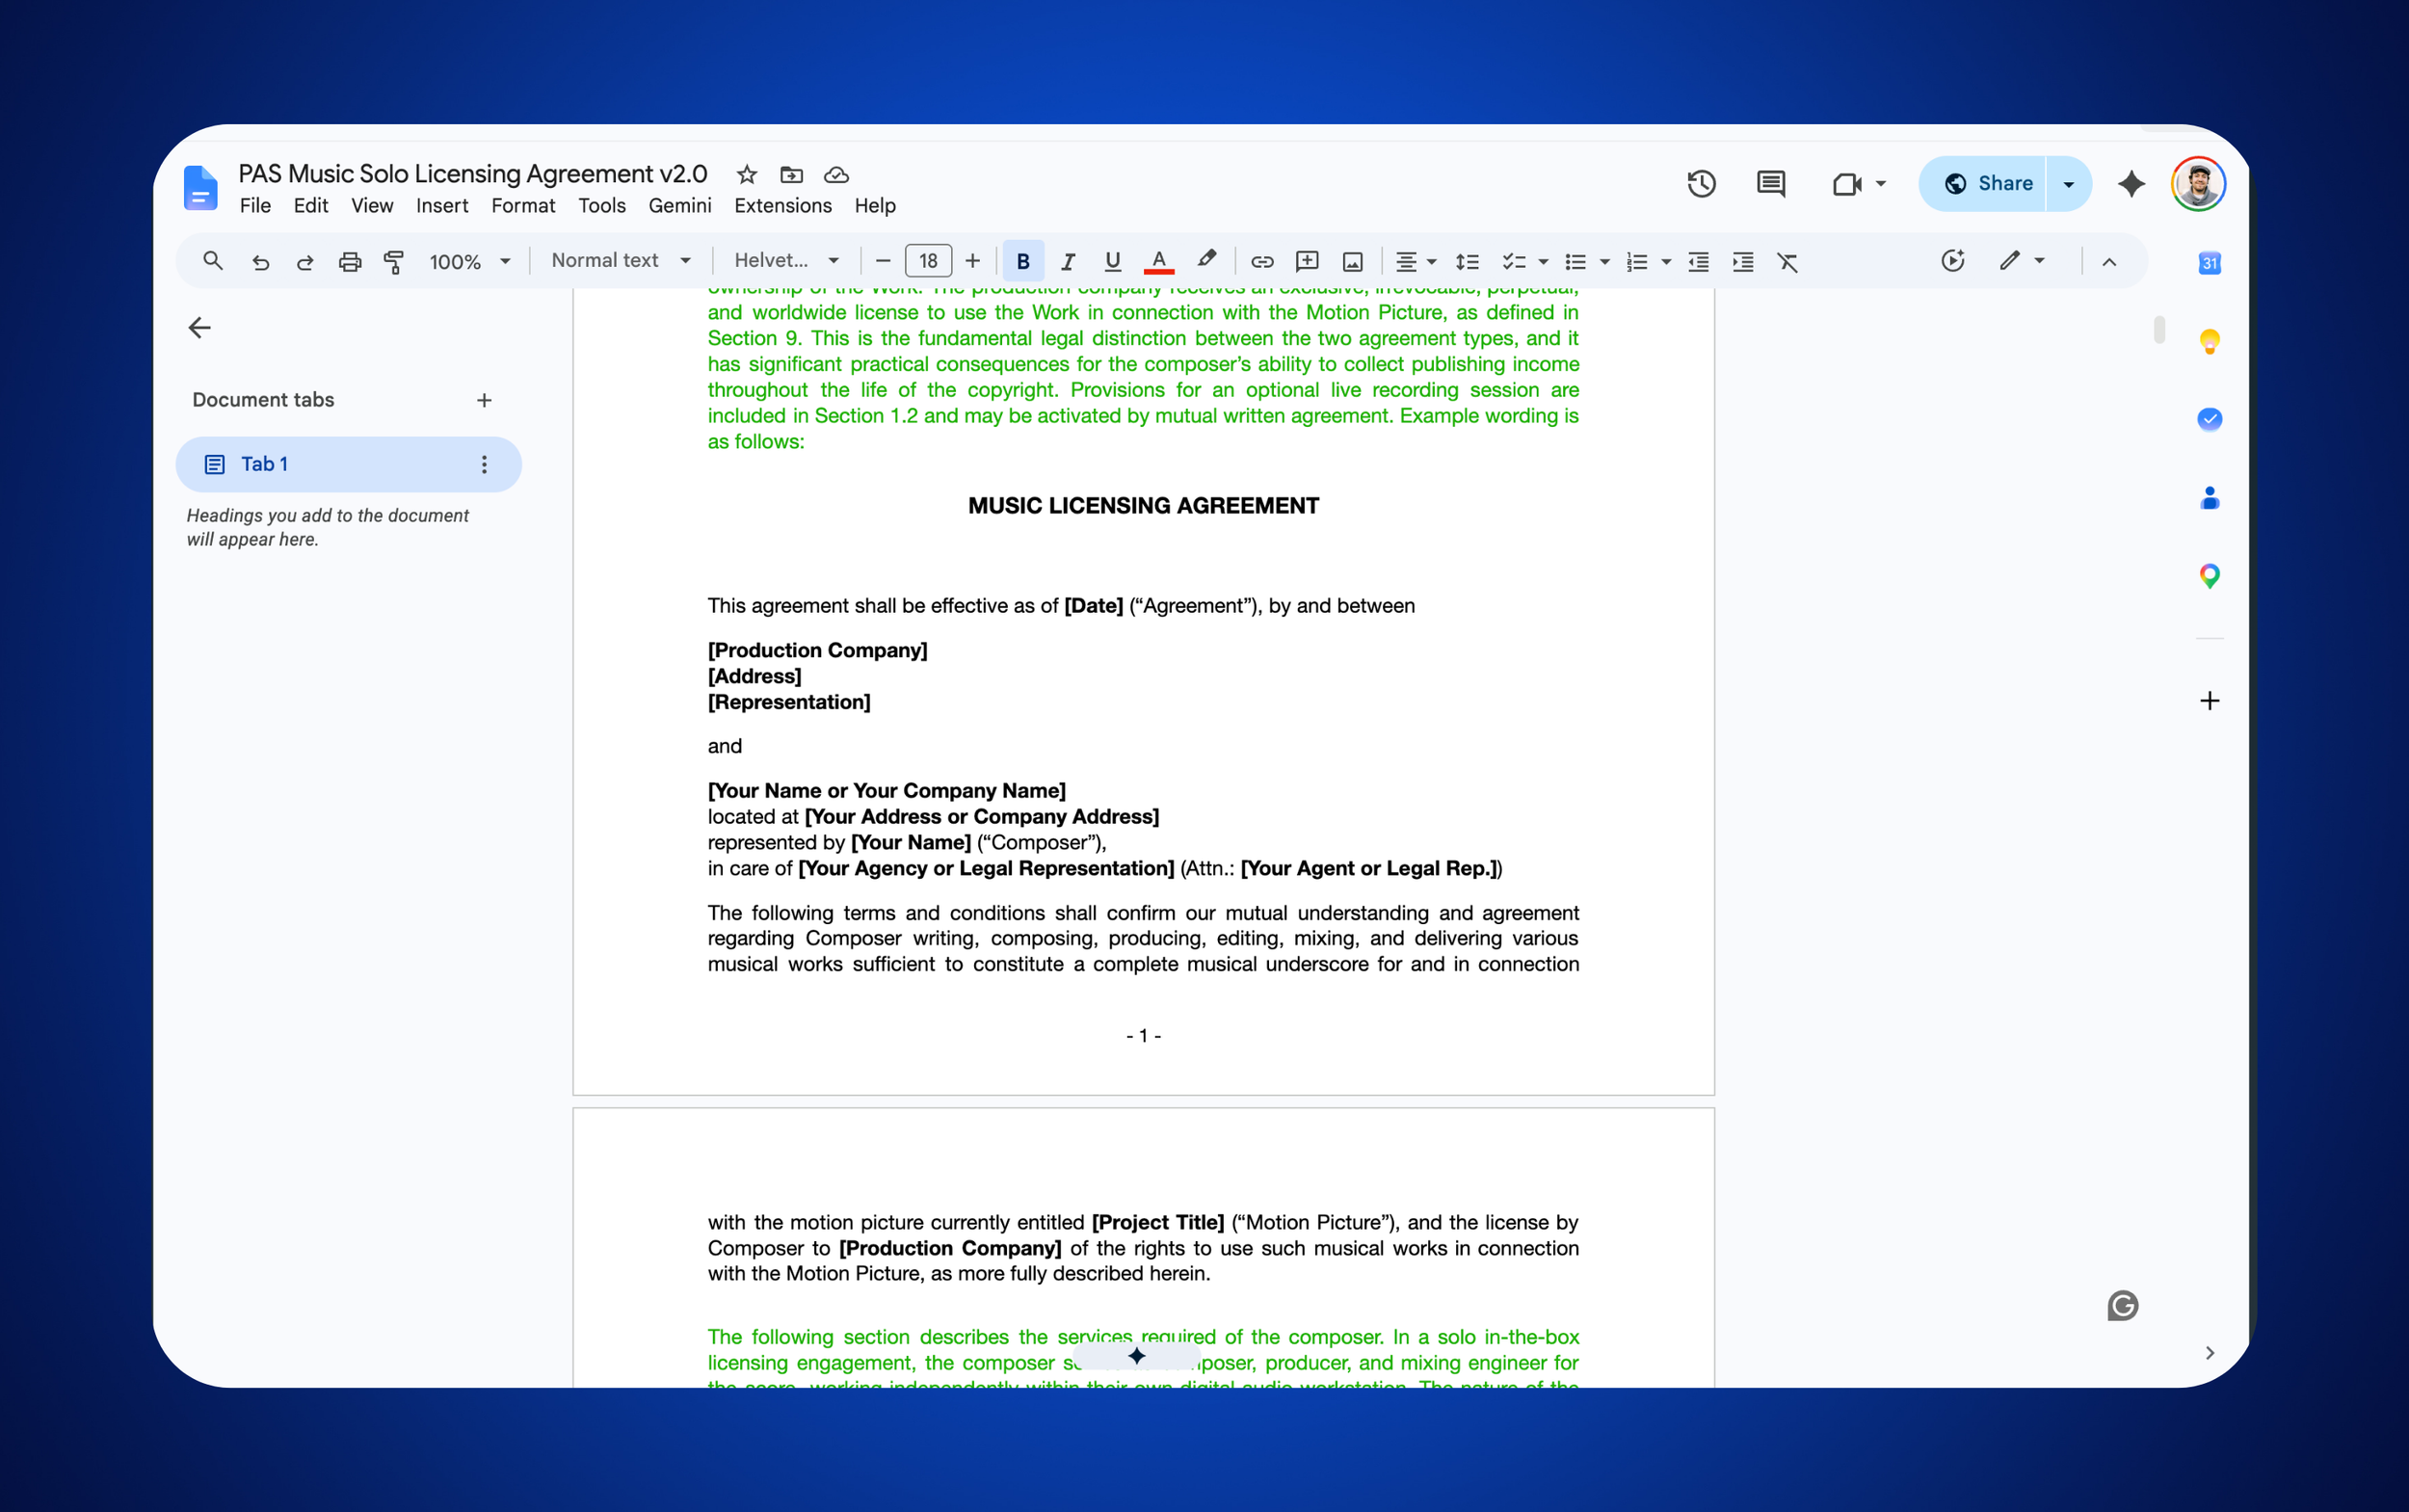The height and width of the screenshot is (1512, 2409).
Task: Open the Share options arrow
Action: tap(2069, 184)
